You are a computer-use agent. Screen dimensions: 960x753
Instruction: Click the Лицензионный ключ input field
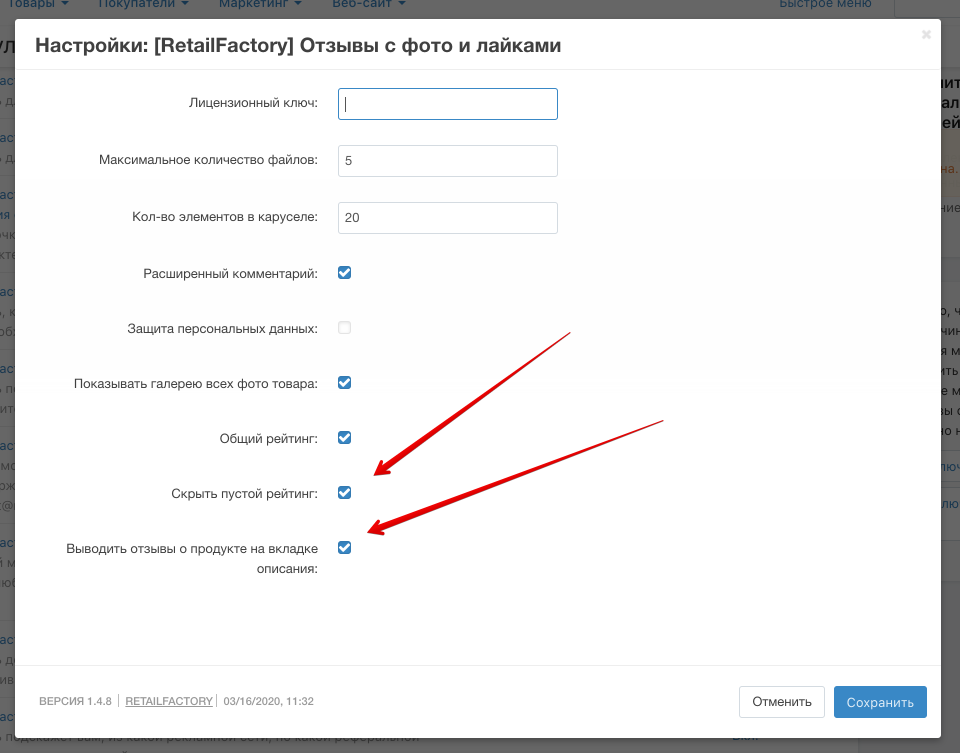click(447, 104)
